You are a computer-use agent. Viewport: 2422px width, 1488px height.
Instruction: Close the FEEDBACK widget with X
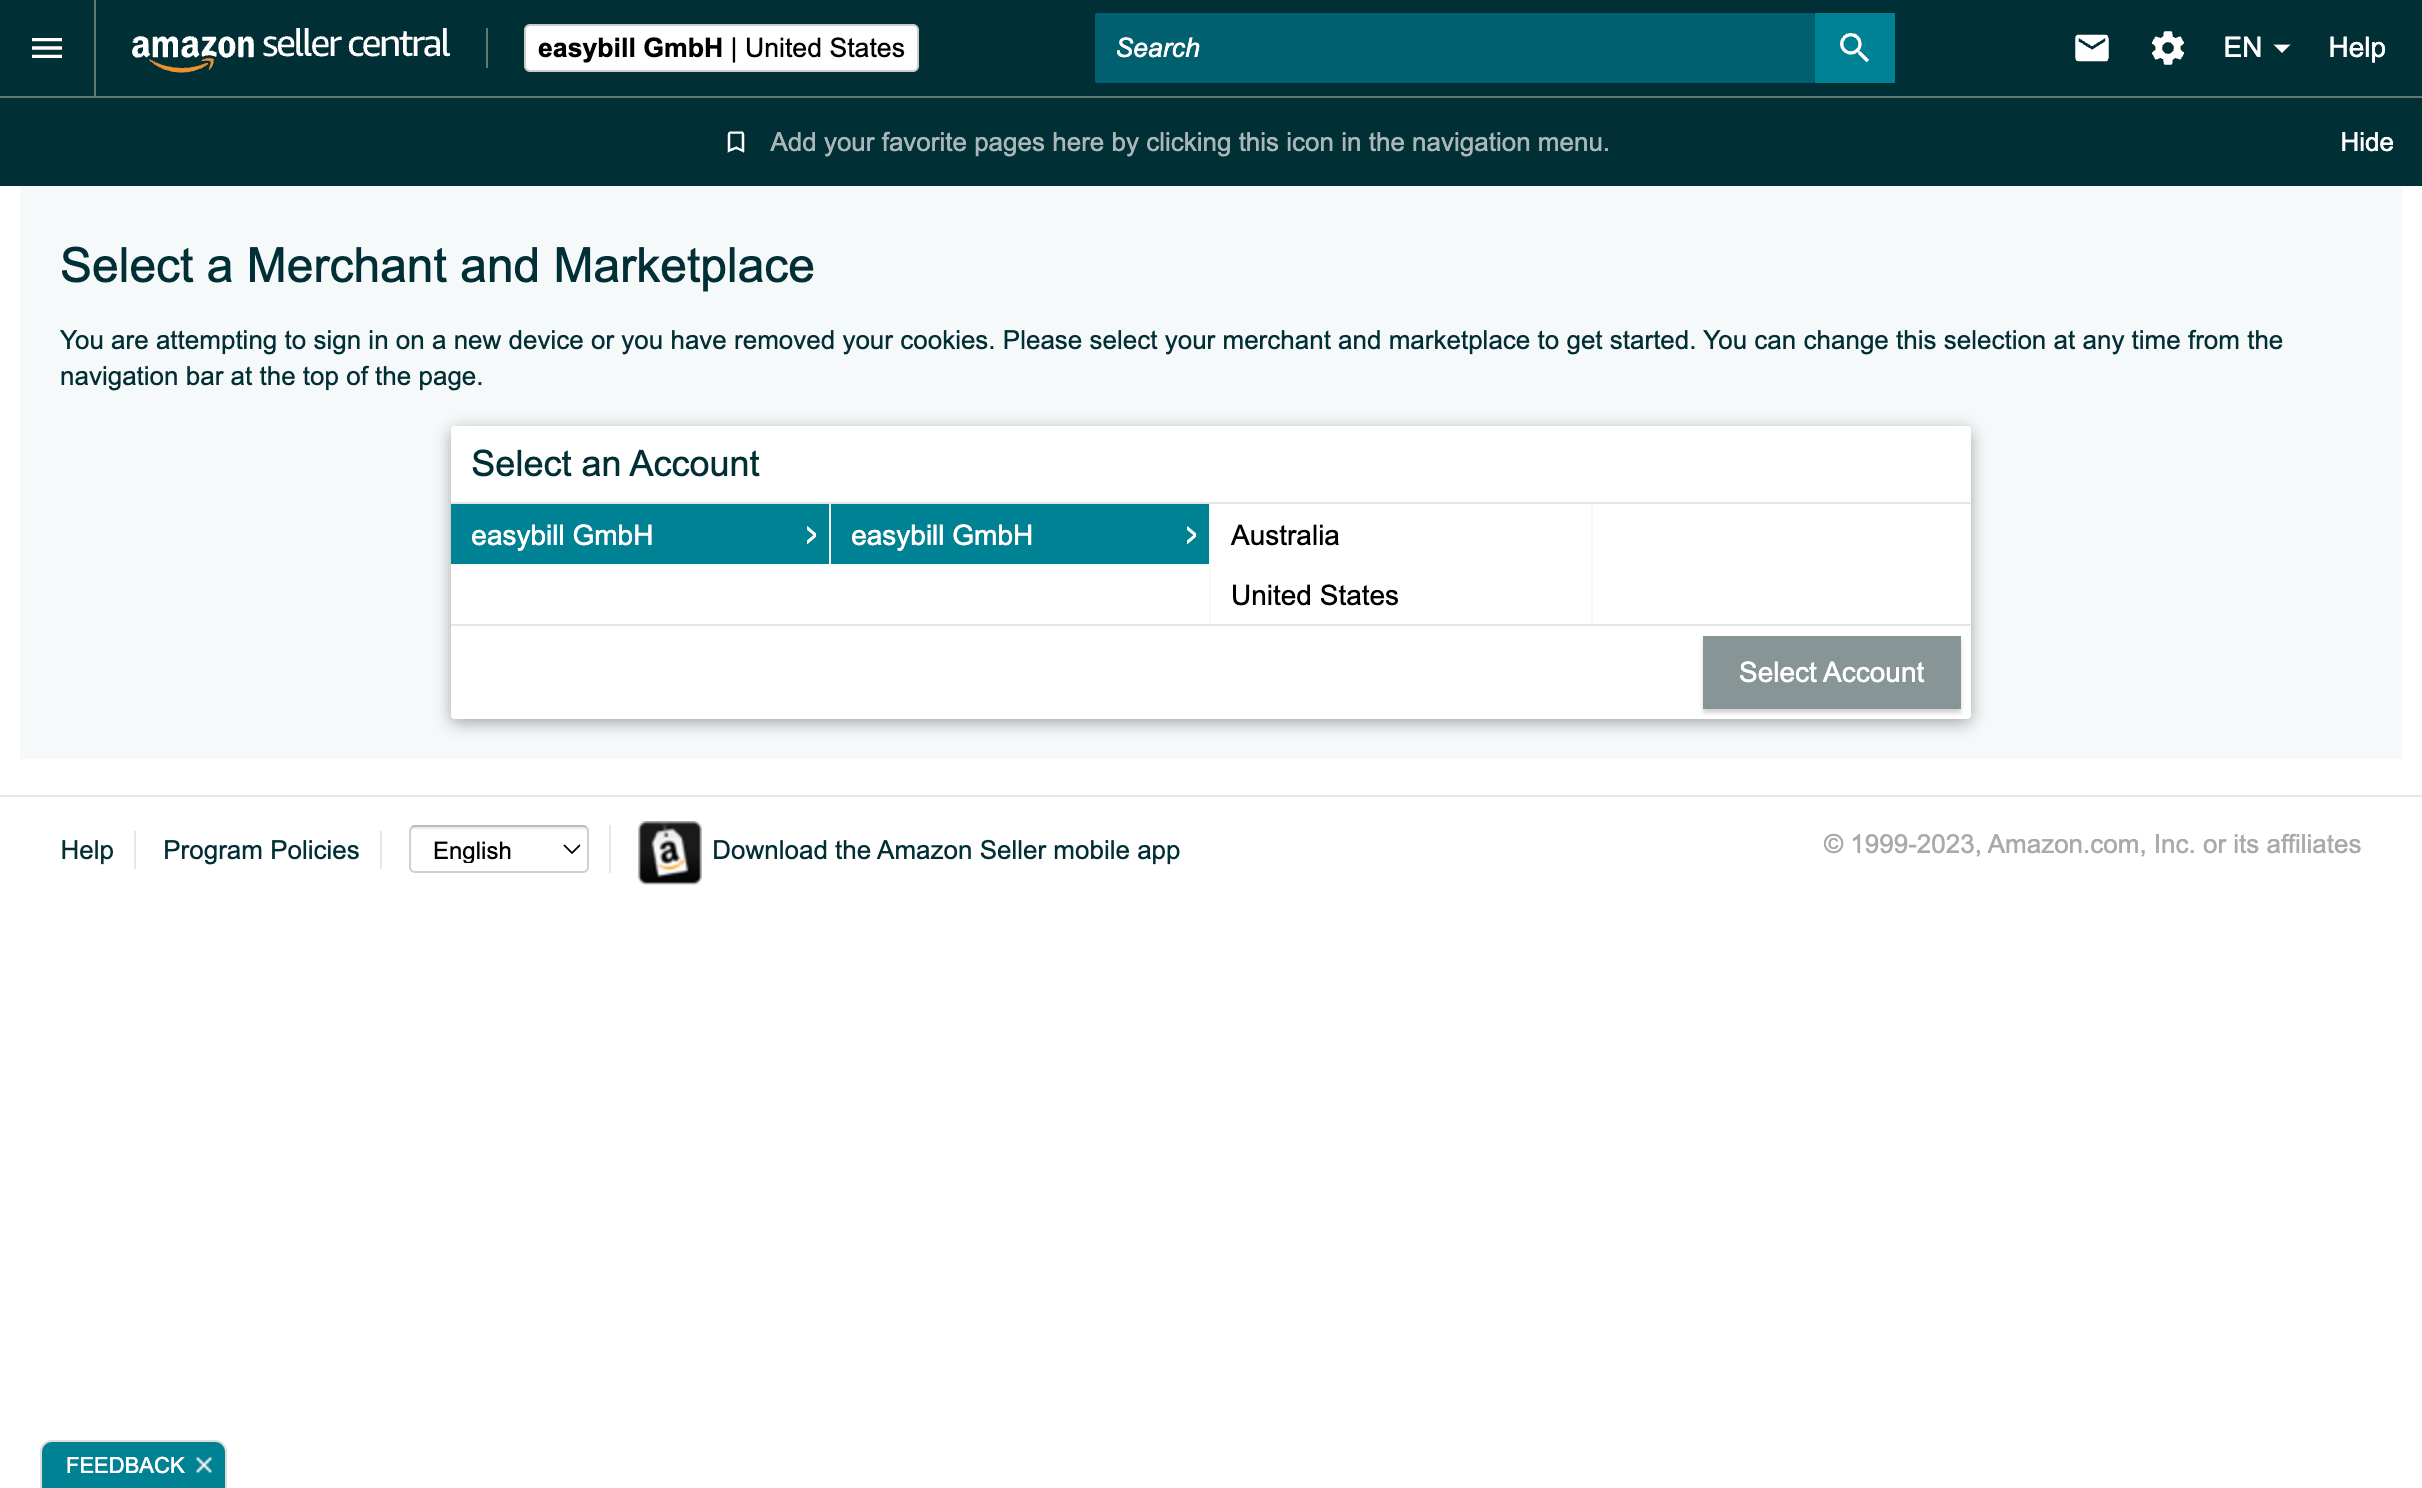(x=204, y=1465)
